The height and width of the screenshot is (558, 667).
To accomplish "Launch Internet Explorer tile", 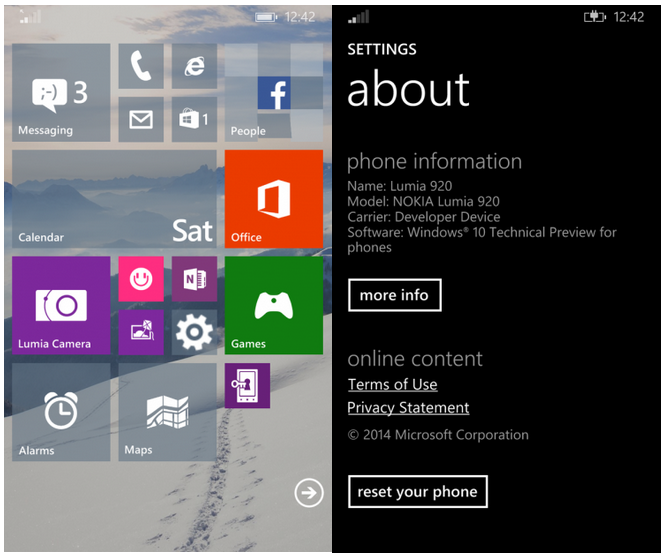I will coord(194,66).
